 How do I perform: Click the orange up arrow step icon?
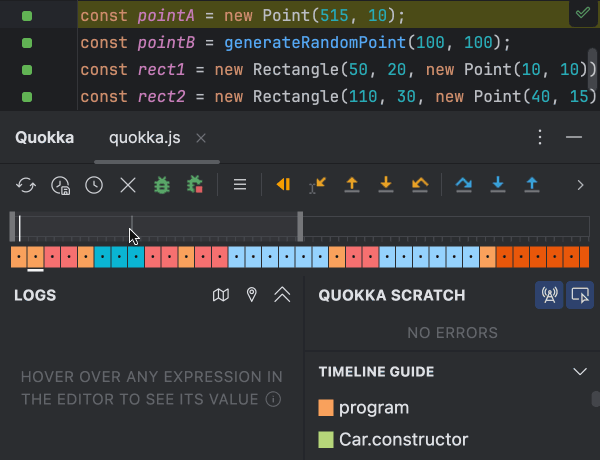[x=352, y=184]
